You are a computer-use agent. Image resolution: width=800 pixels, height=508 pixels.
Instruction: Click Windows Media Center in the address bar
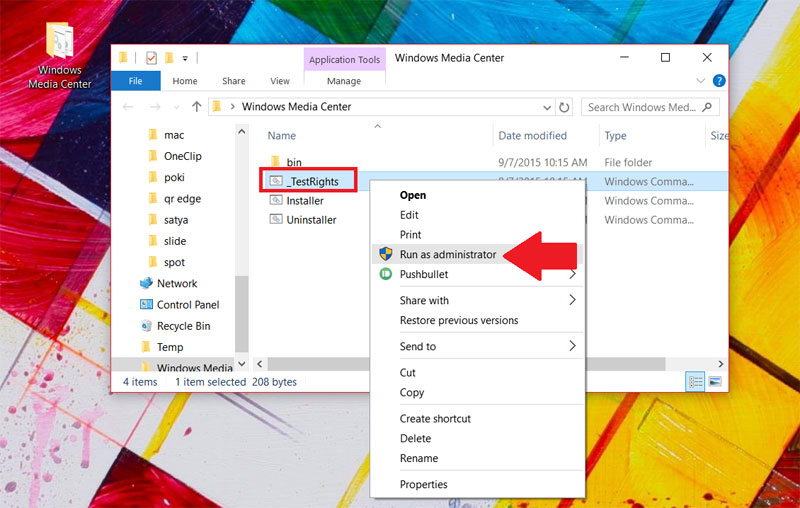tap(296, 107)
